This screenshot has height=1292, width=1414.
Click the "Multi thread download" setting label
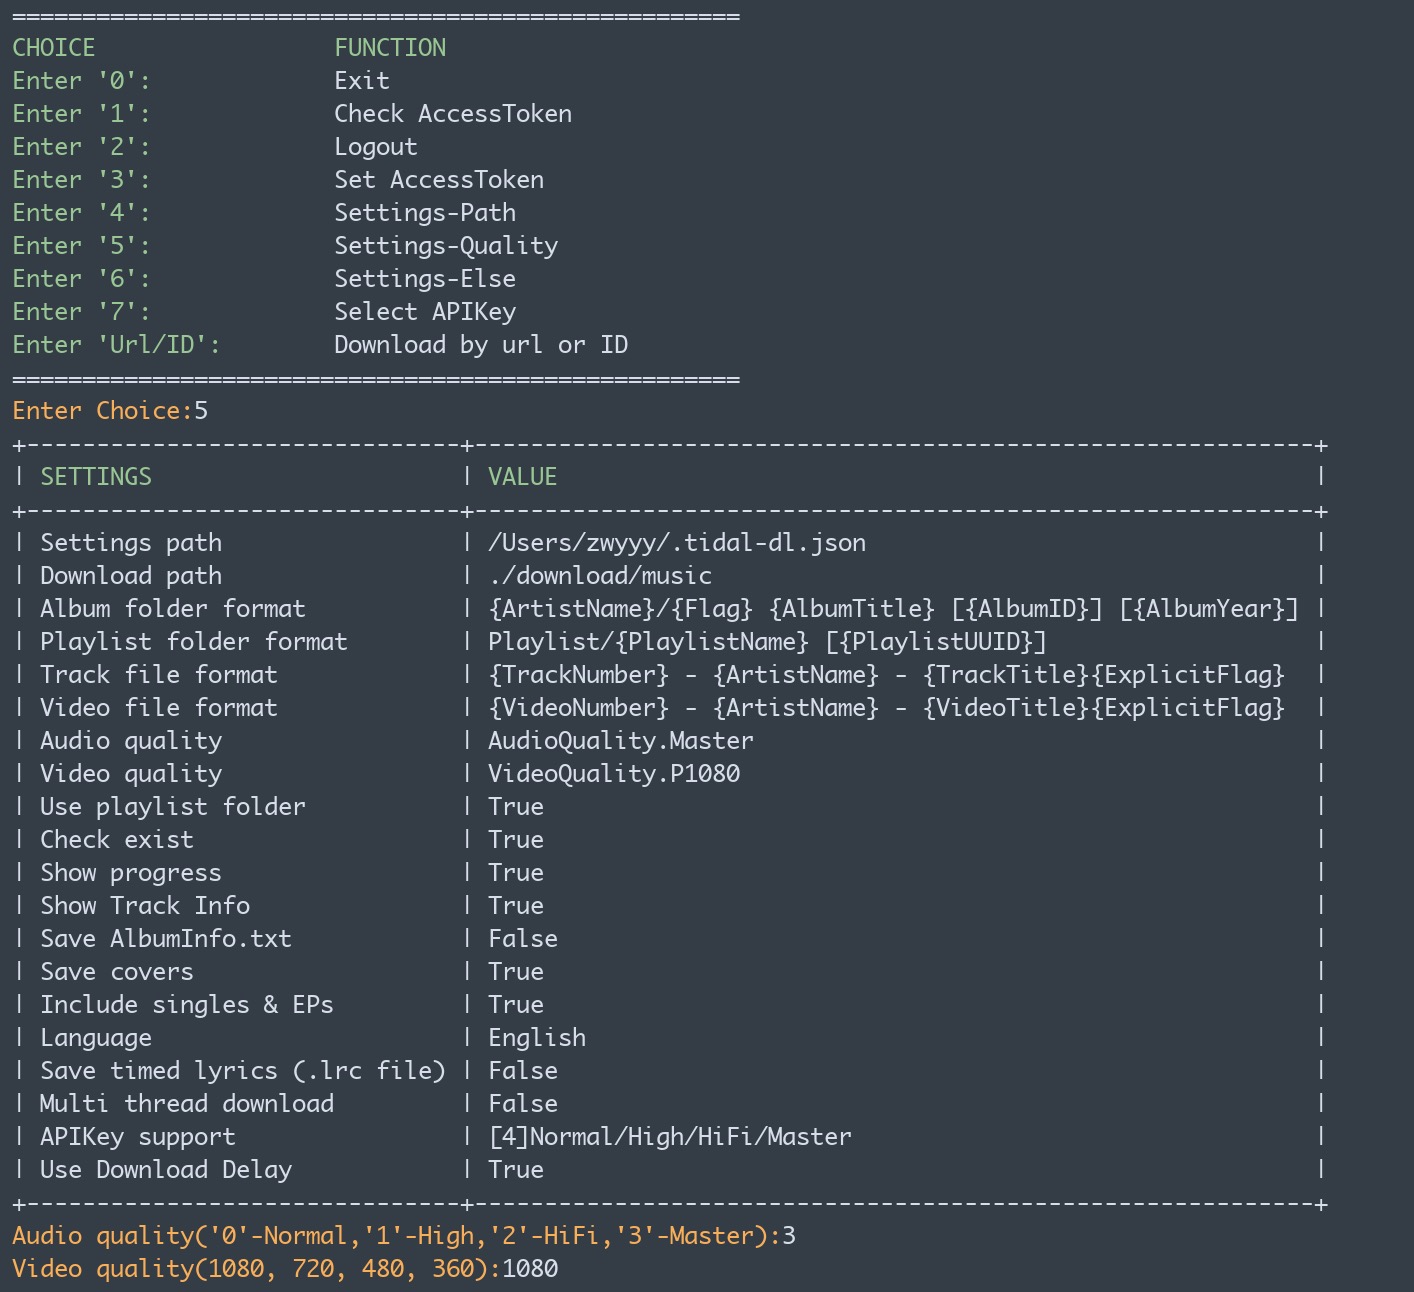click(187, 1104)
